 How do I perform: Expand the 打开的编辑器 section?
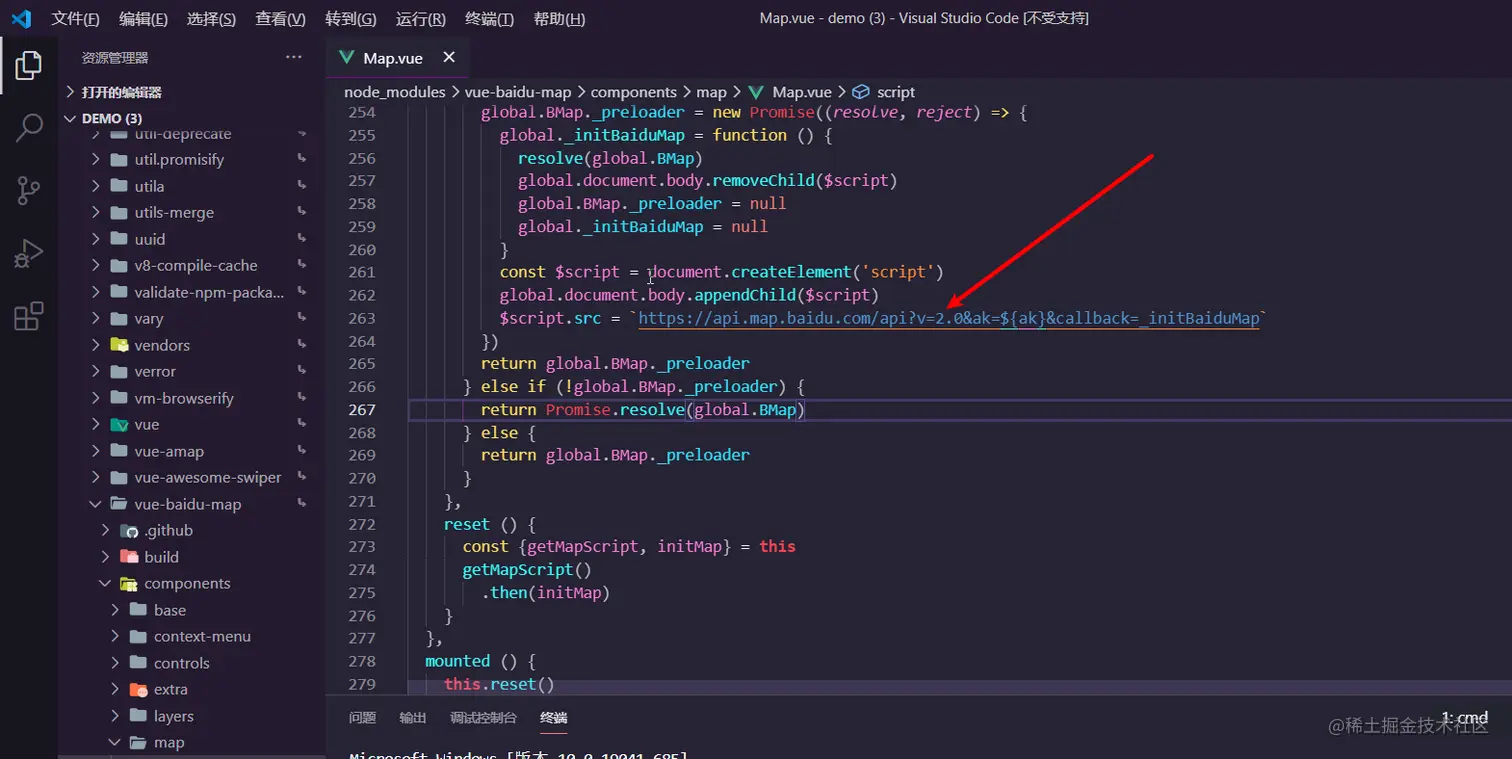pos(70,92)
